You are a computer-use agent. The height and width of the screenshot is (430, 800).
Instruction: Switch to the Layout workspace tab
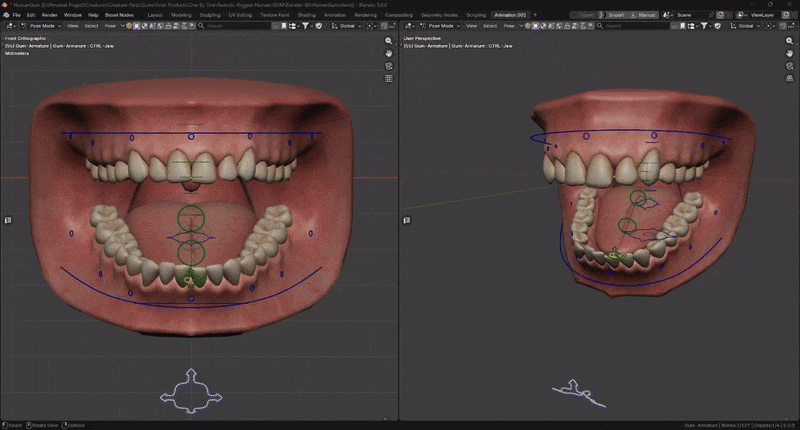pyautogui.click(x=155, y=15)
